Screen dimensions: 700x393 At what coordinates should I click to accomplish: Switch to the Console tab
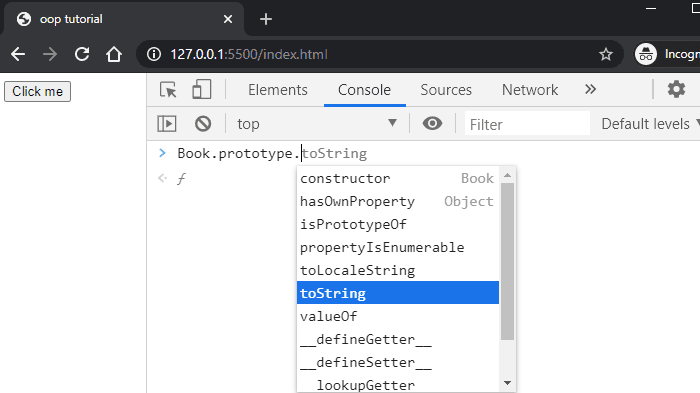coord(364,90)
